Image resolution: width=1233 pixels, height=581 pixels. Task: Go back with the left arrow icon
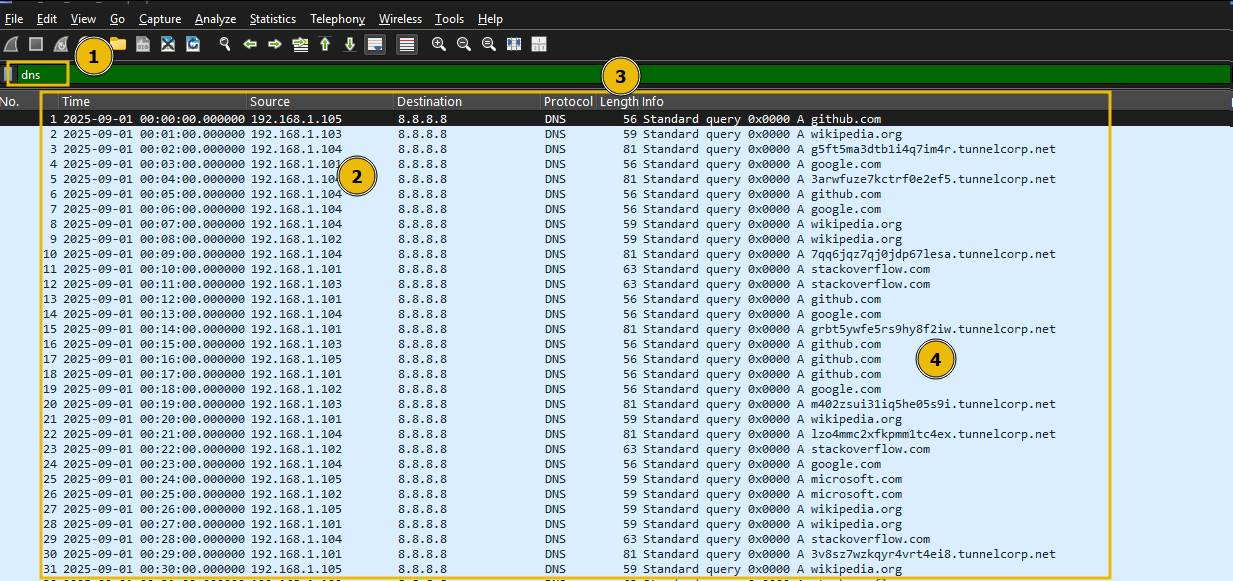pyautogui.click(x=250, y=44)
